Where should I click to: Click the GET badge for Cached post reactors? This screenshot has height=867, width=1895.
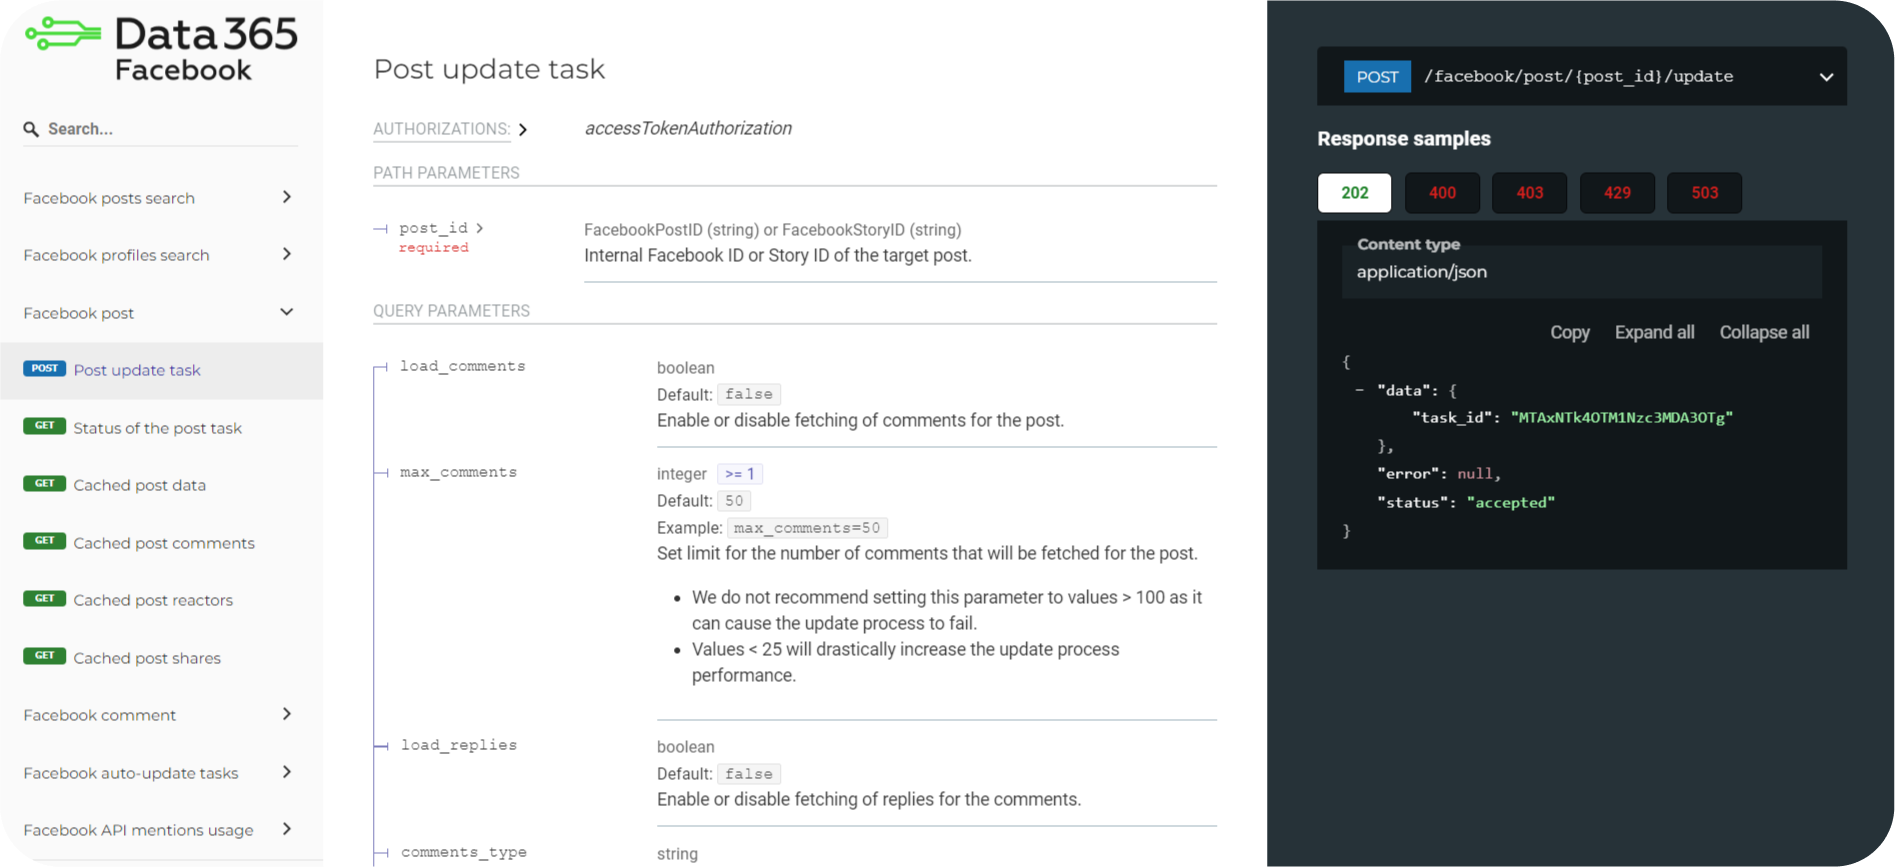[45, 599]
